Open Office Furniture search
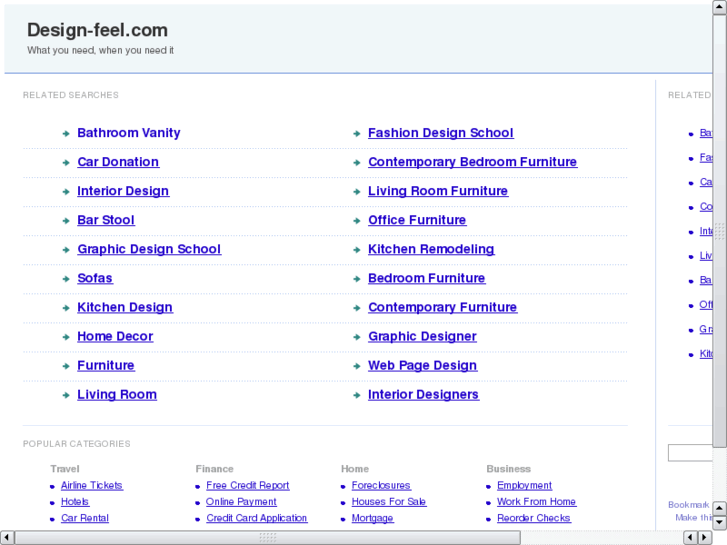727x545 pixels. pyautogui.click(x=417, y=220)
